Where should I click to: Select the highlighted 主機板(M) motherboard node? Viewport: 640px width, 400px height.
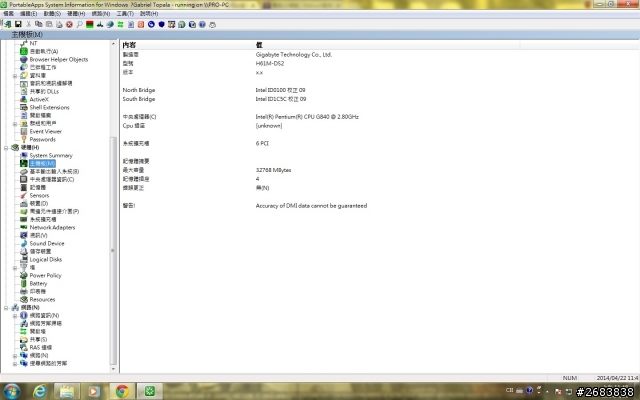pyautogui.click(x=42, y=164)
